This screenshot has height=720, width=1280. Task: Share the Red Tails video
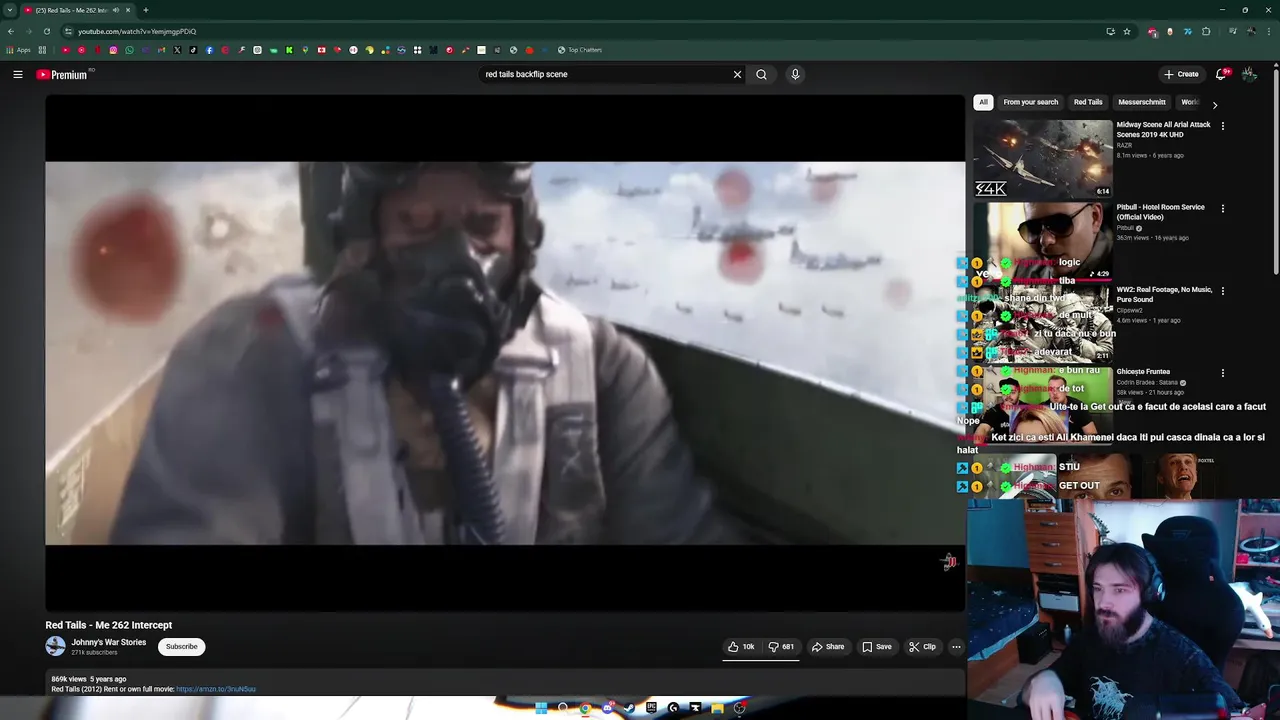[828, 647]
